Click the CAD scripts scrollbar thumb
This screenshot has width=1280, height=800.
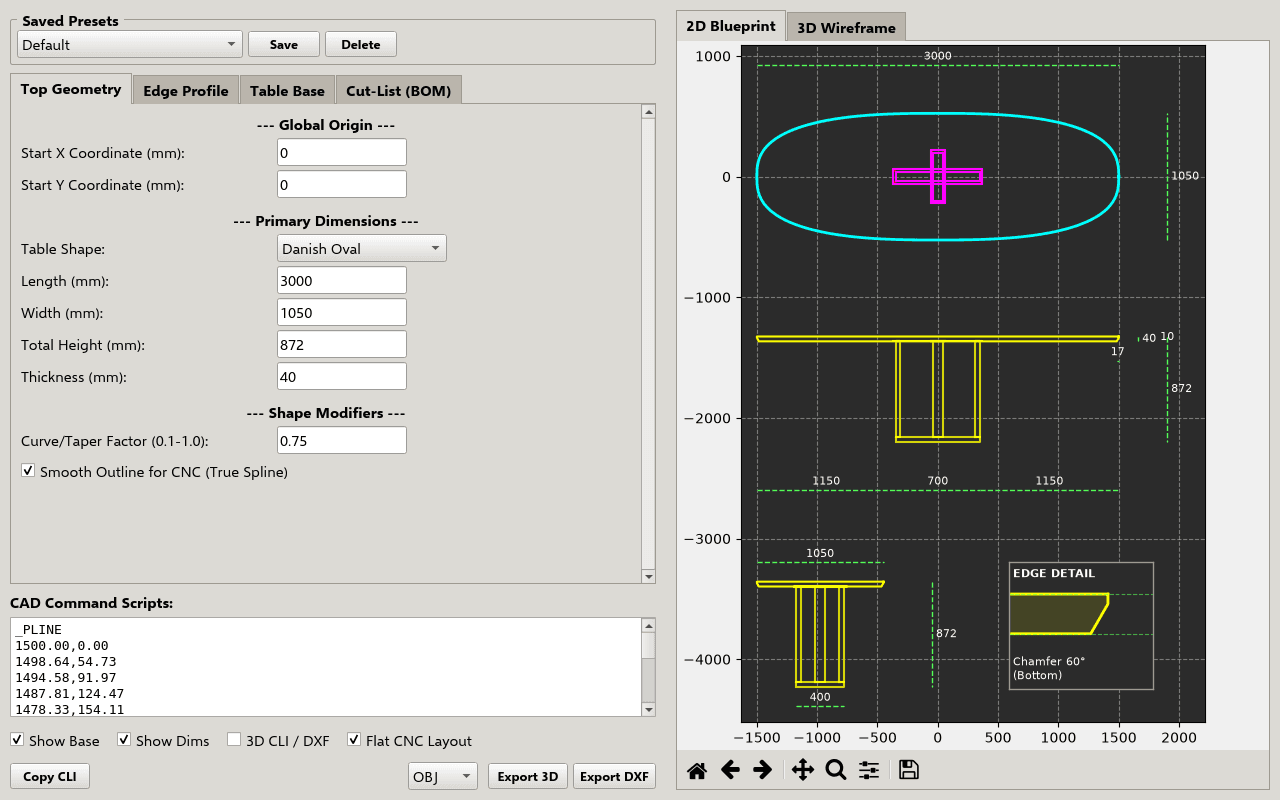[x=649, y=646]
